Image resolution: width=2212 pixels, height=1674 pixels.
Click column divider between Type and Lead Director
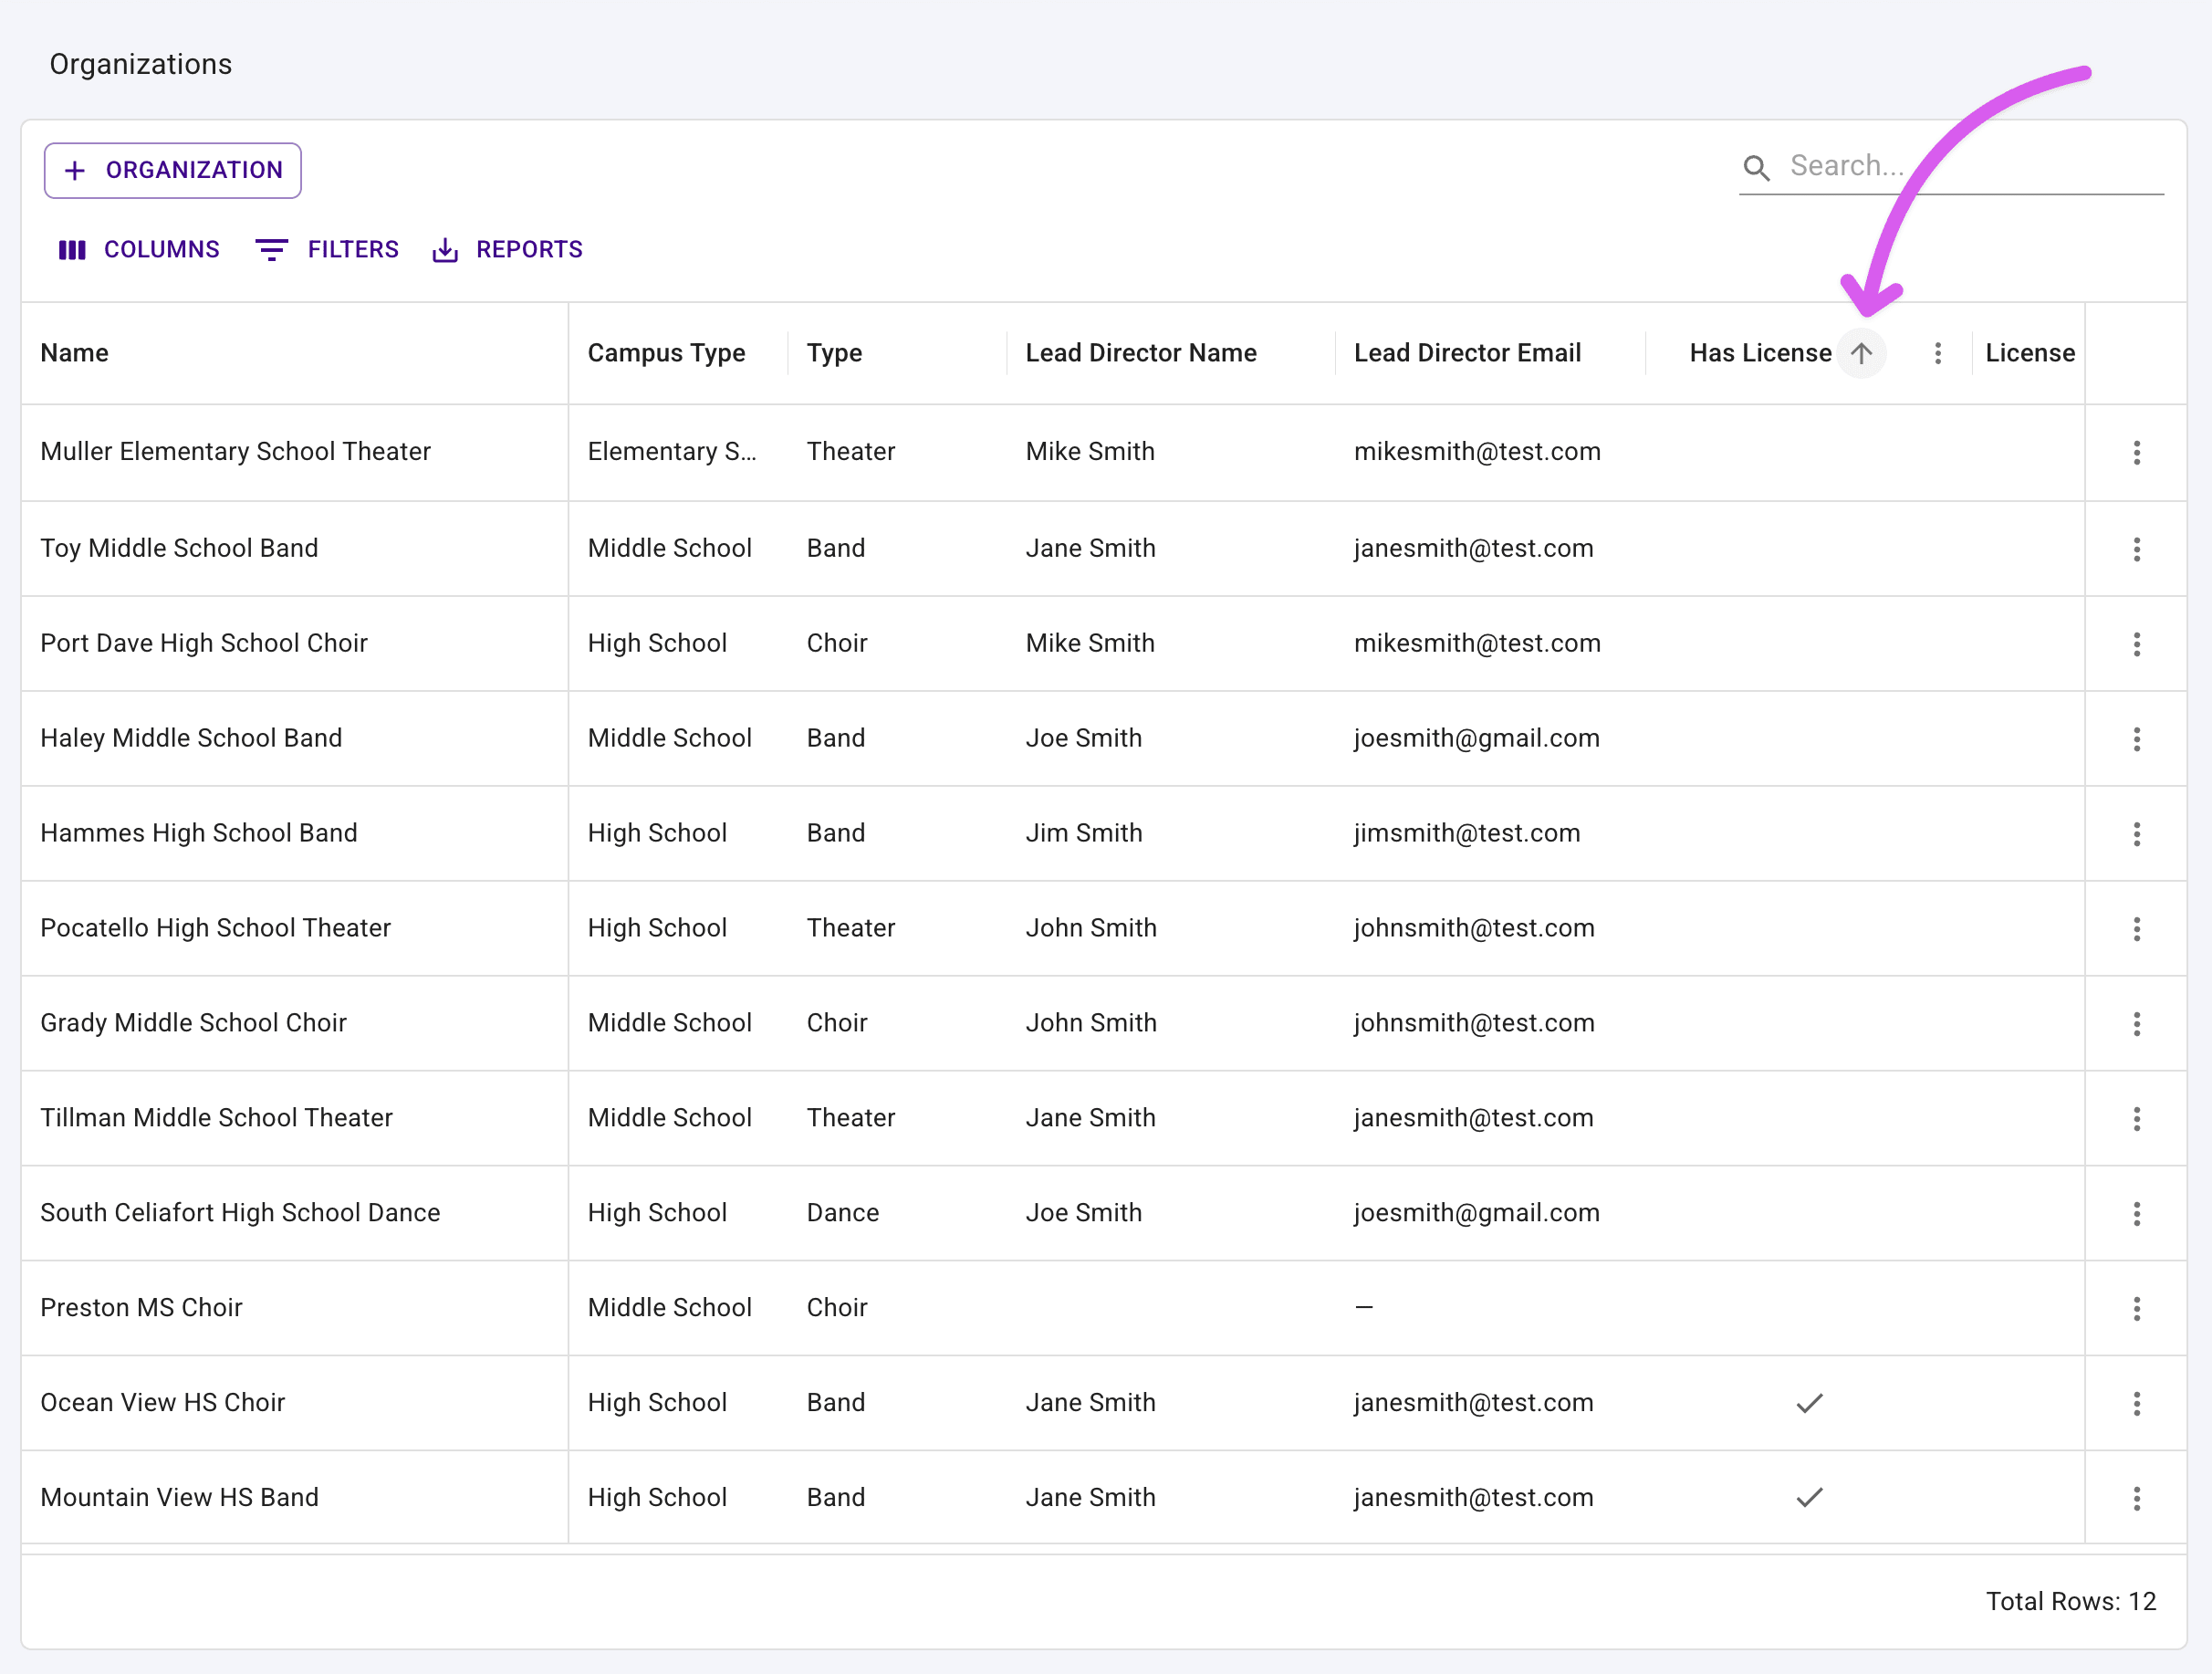point(1007,353)
